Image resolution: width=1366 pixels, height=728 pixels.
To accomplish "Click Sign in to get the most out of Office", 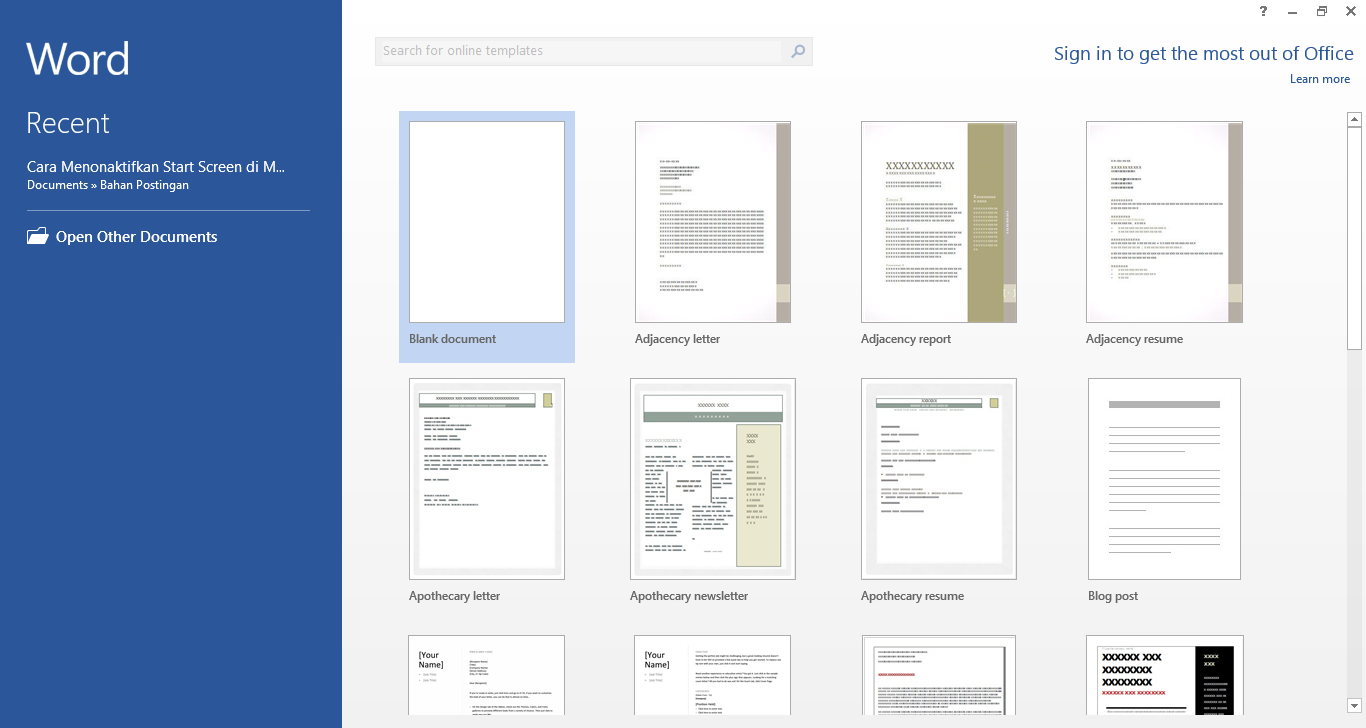I will 1204,54.
